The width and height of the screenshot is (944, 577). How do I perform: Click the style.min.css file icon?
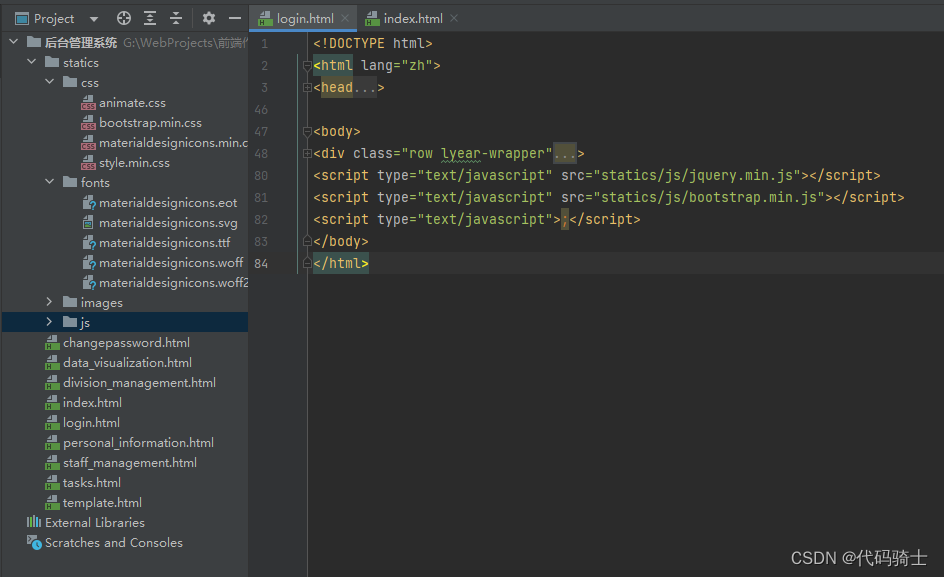pos(88,163)
